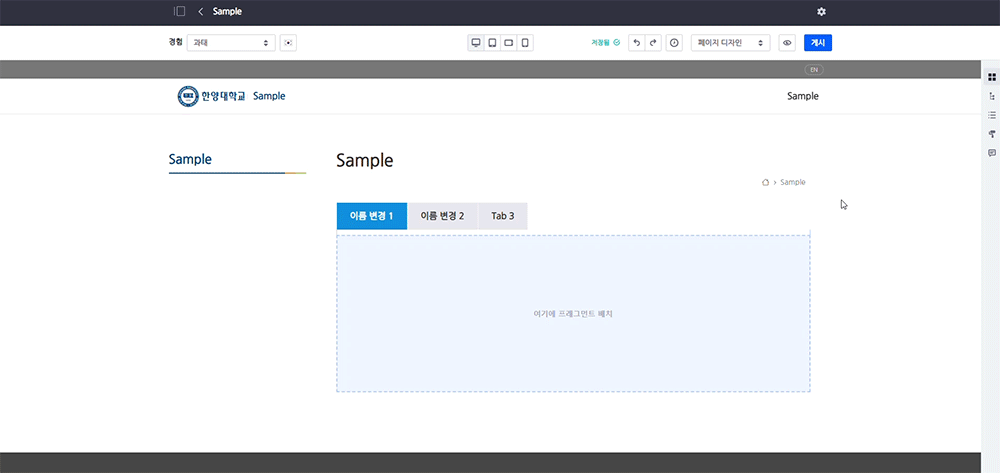Toggle preview with the eye icon

(x=787, y=43)
